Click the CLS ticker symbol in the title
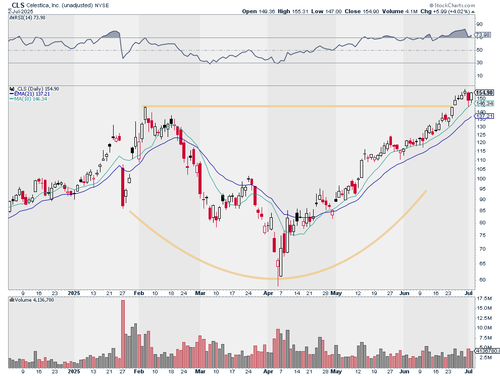Viewport: 500px width, 376px height. (x=18, y=5)
